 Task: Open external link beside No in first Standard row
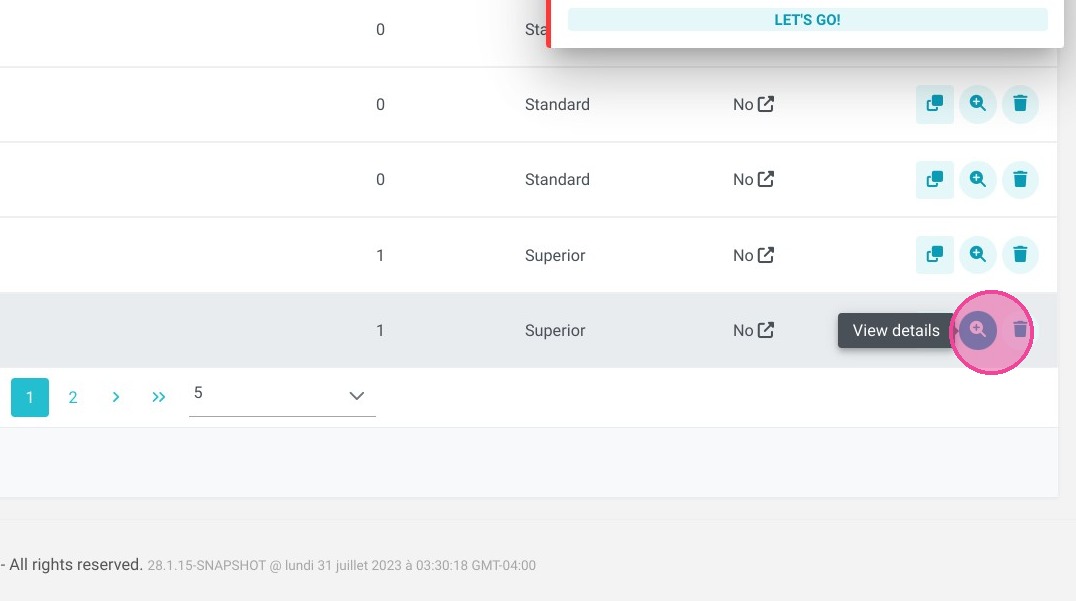pos(766,104)
